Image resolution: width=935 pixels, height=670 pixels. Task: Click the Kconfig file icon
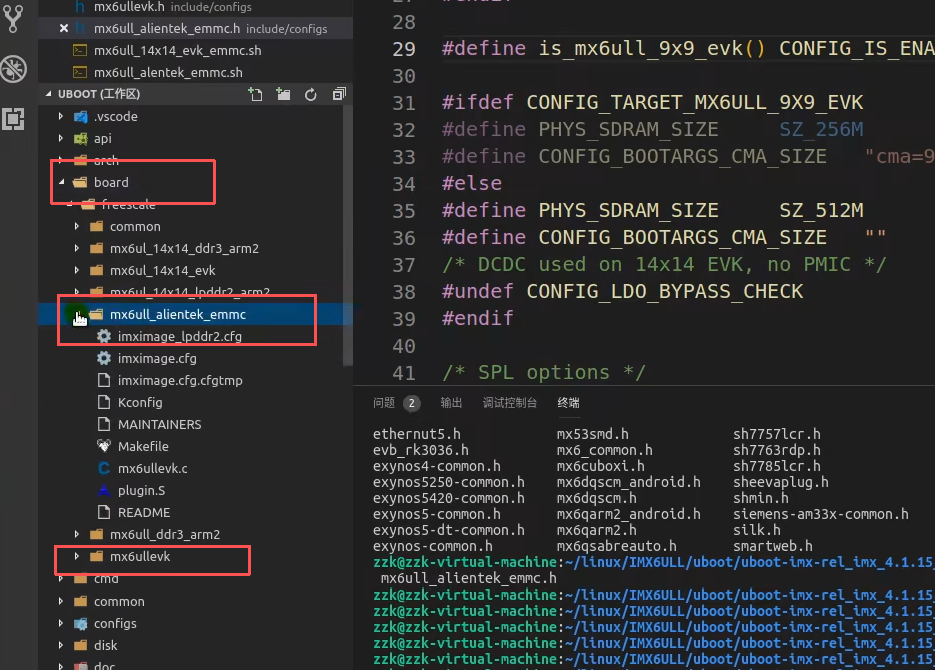(104, 402)
